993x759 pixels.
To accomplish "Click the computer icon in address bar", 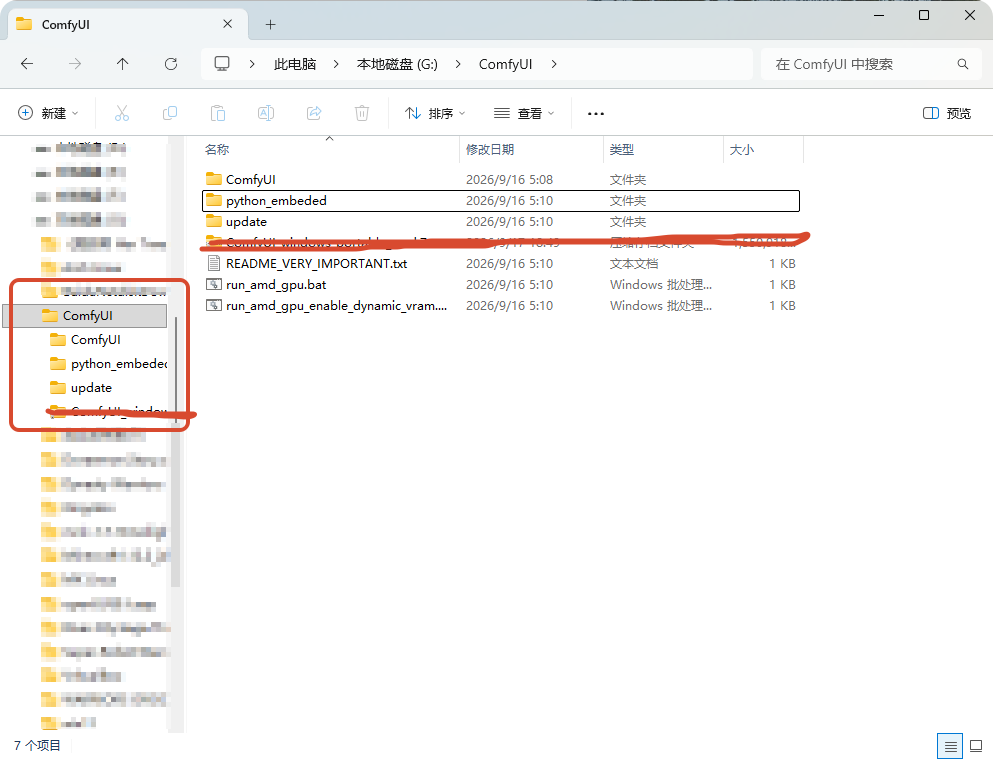I will click(222, 64).
